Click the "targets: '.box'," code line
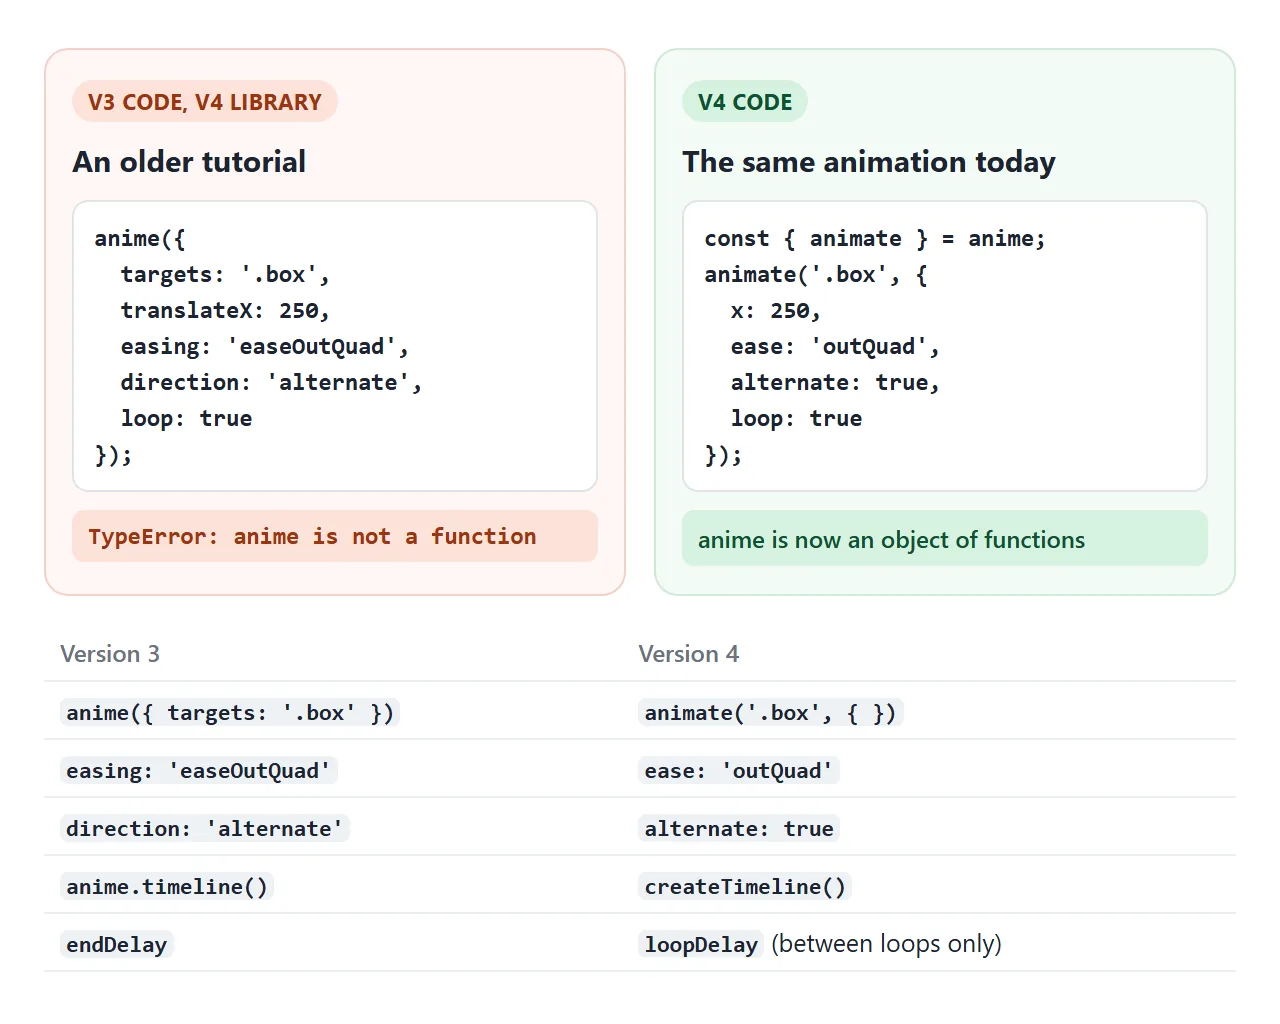Screen dimensions: 1280x1024 (225, 275)
